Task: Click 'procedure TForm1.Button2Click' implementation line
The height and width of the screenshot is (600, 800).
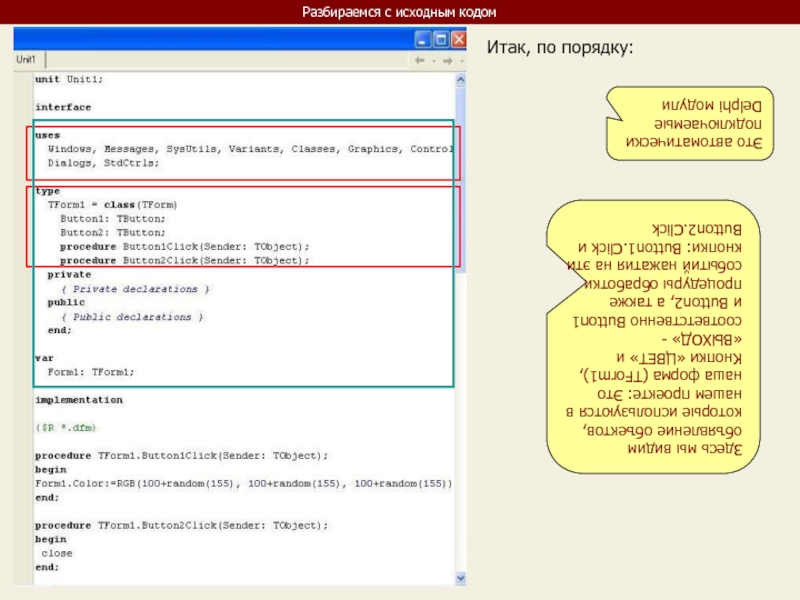Action: click(x=182, y=525)
